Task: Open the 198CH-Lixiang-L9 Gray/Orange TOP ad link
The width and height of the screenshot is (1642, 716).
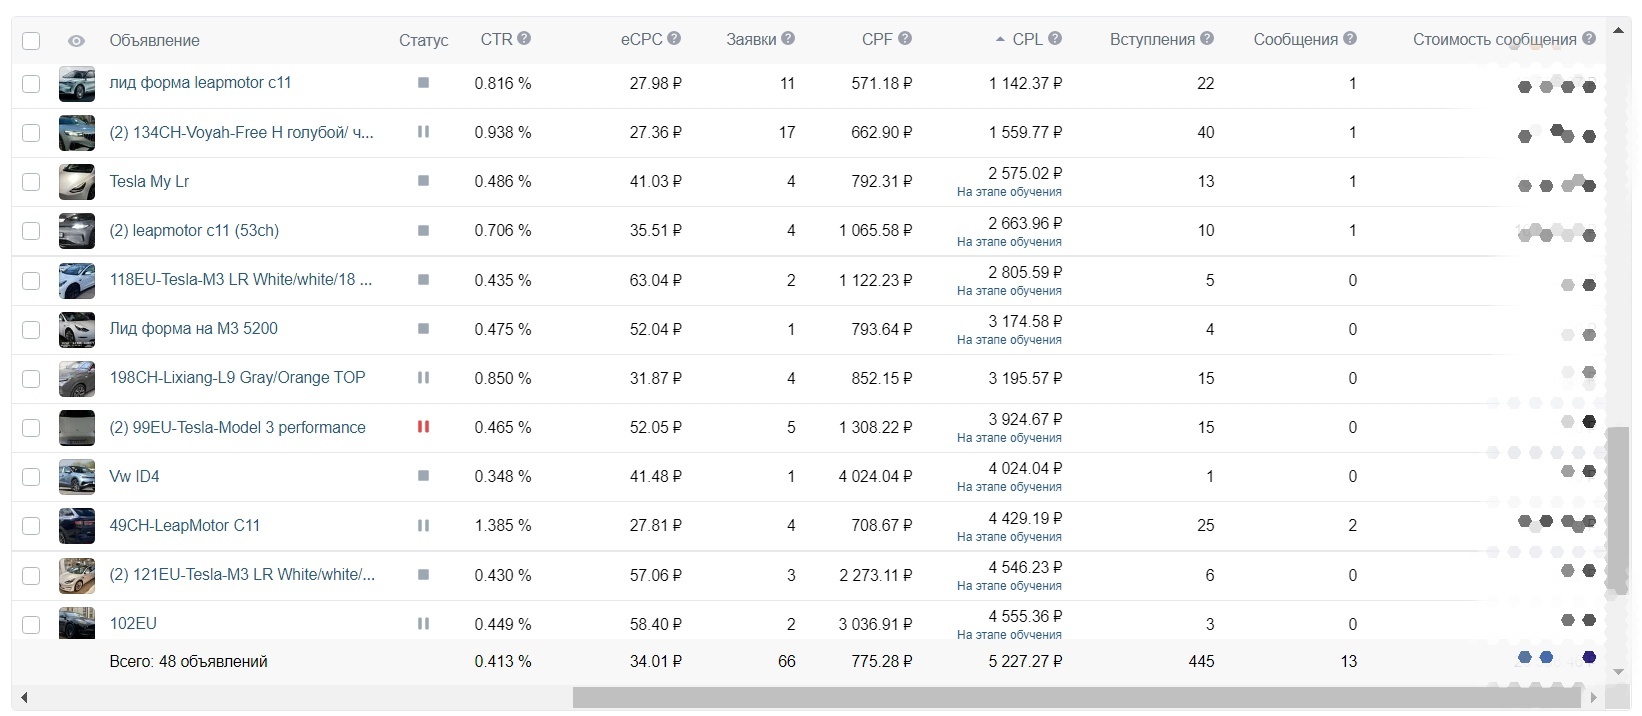Action: [237, 378]
